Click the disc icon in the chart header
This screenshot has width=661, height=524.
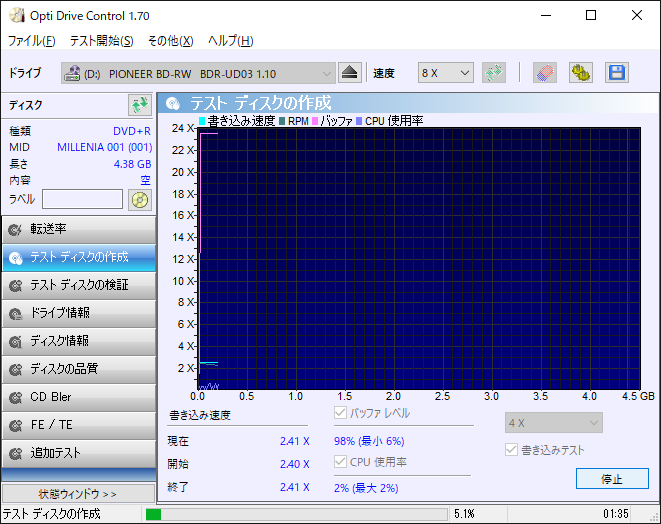pos(173,103)
